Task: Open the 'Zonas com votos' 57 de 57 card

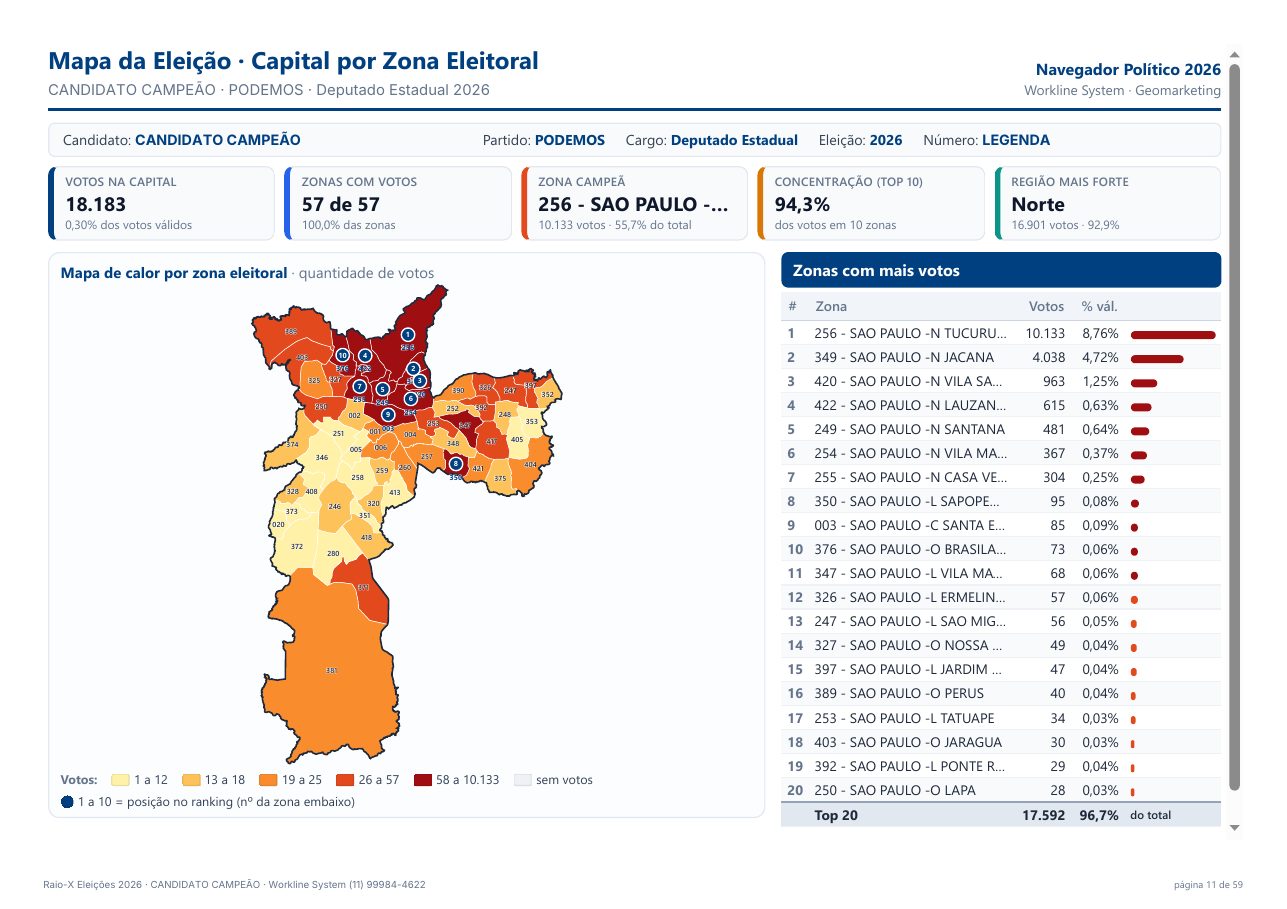Action: tap(398, 204)
